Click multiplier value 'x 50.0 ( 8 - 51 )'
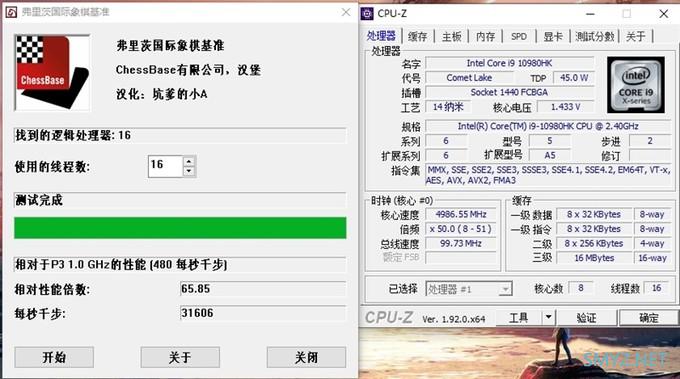This screenshot has height=379, width=680. click(x=461, y=229)
